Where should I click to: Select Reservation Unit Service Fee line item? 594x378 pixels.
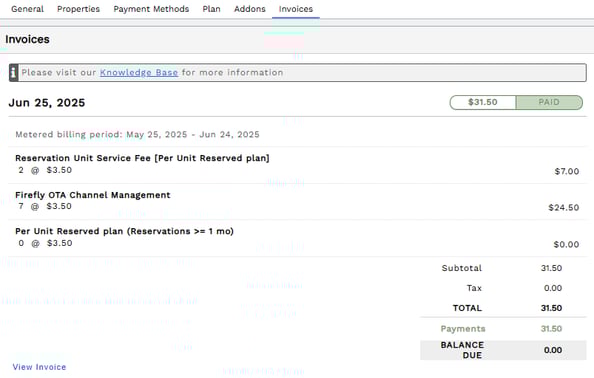pos(142,158)
